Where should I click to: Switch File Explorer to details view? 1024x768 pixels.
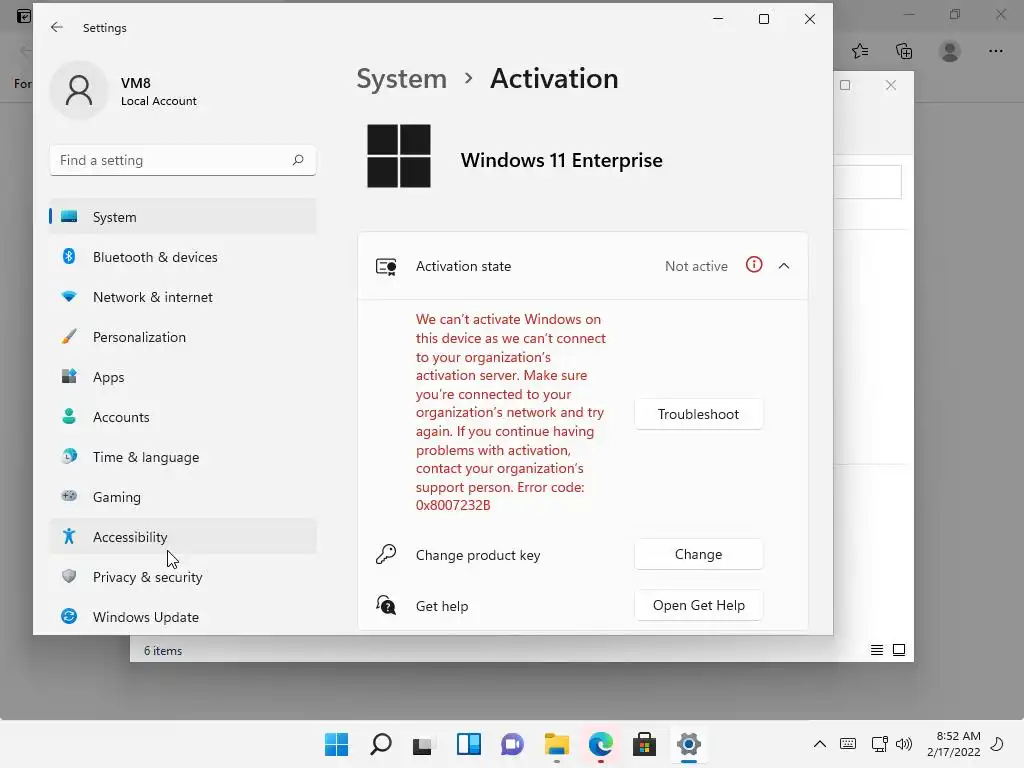[x=876, y=650]
